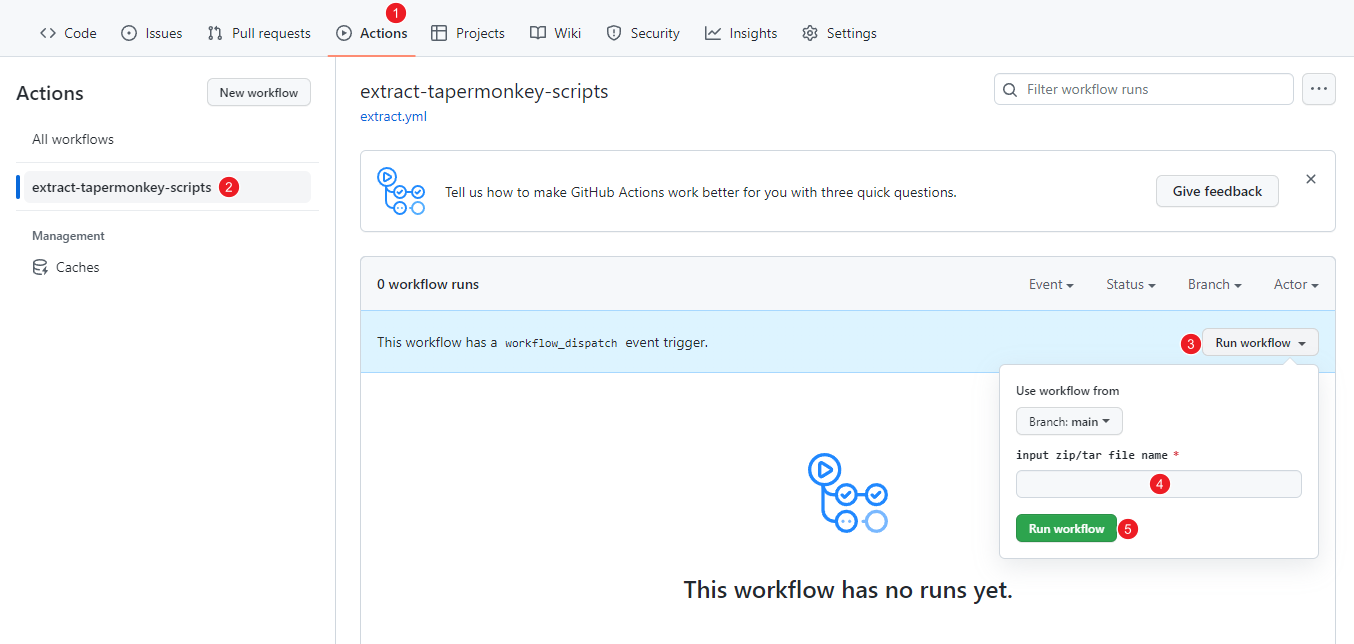Click the extract-tapermonkey-scripts page heading
This screenshot has height=644, width=1354.
[x=484, y=91]
